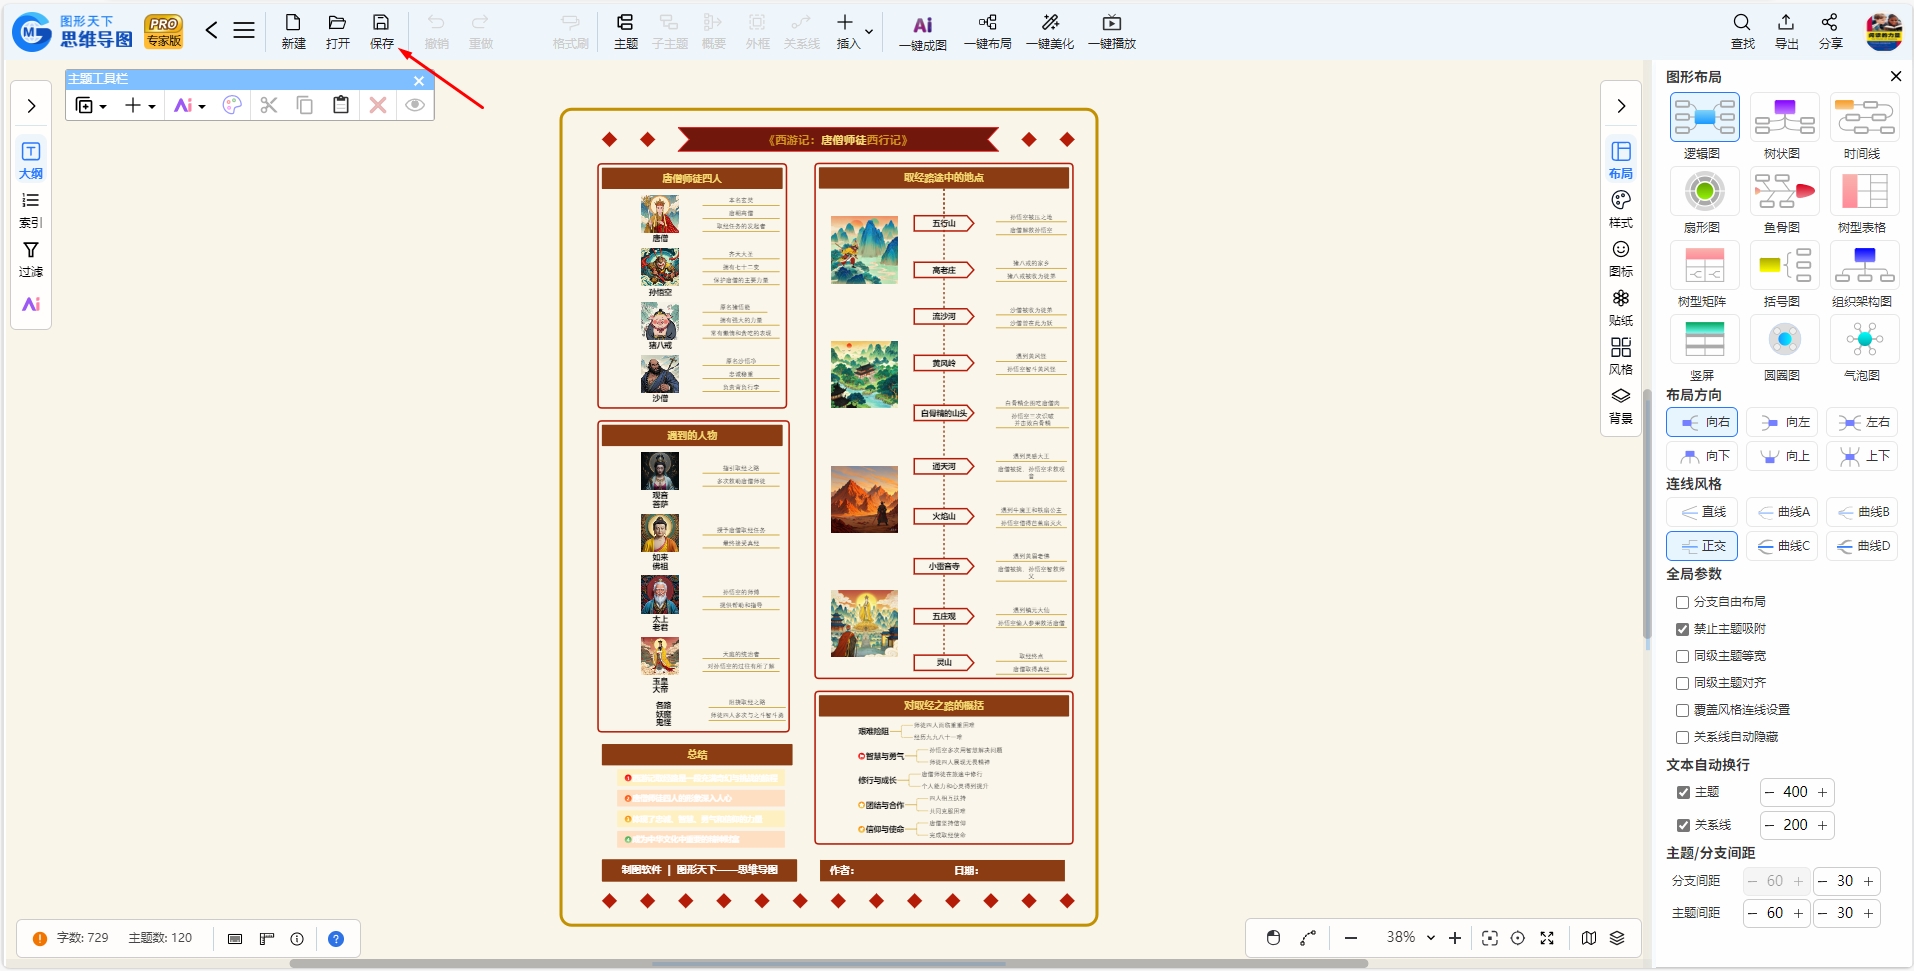Choose the 气泡图 layout icon

1864,339
